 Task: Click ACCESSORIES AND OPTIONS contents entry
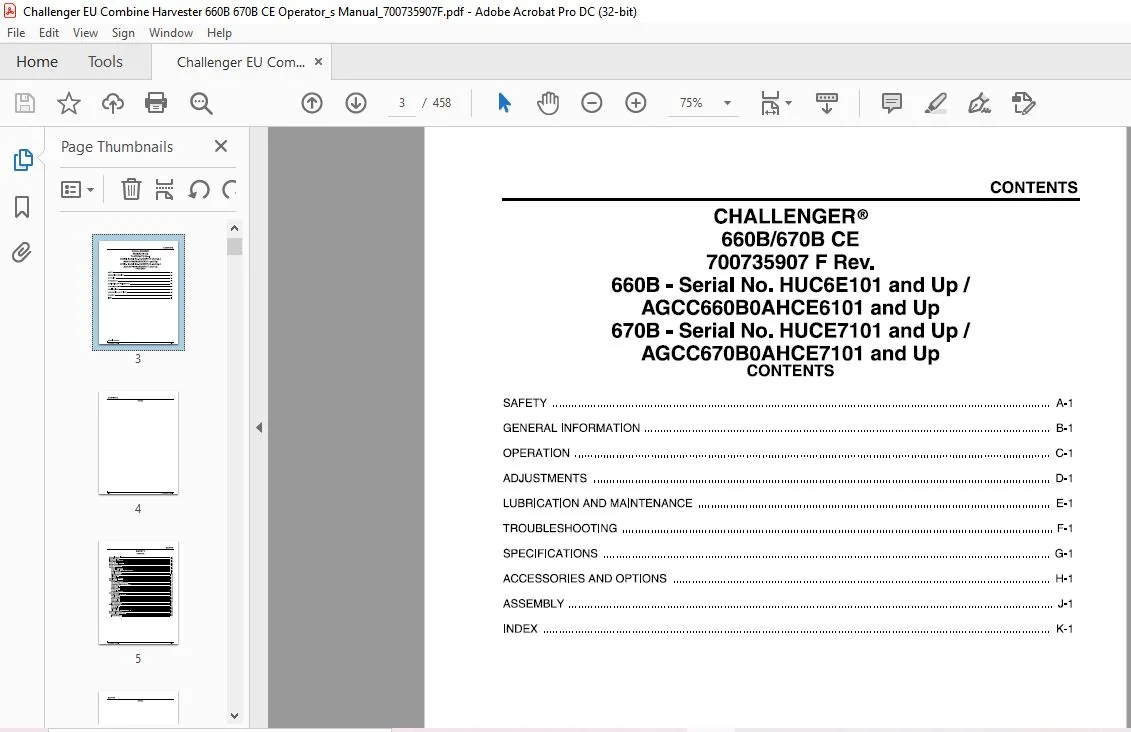tap(788, 578)
